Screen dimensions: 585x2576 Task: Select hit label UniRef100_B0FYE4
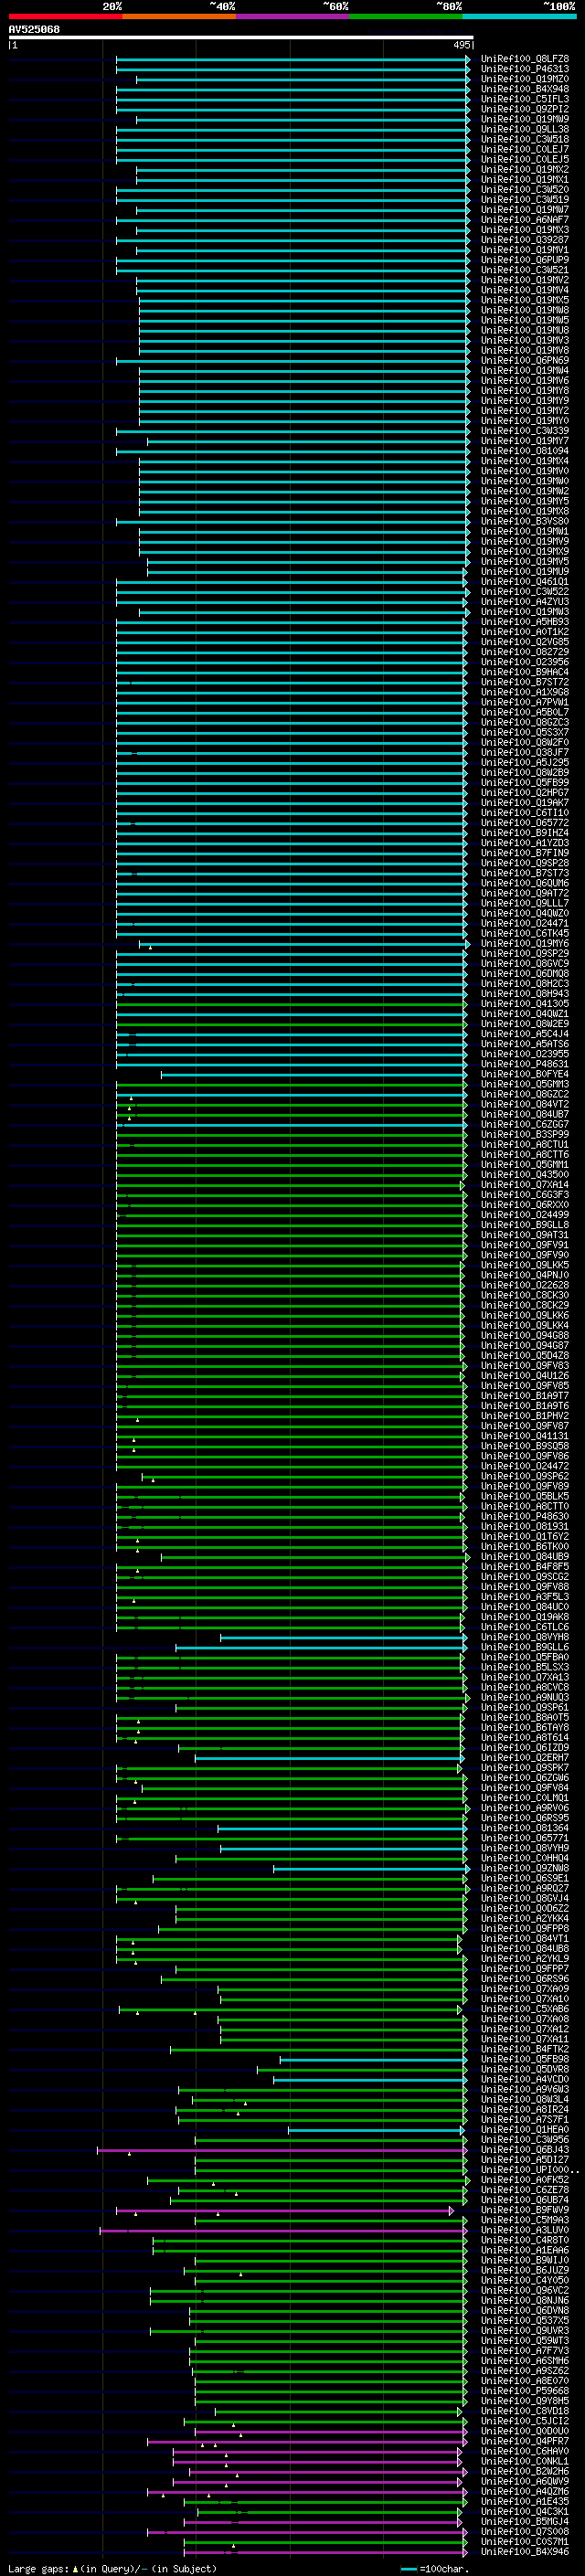coord(524,1074)
